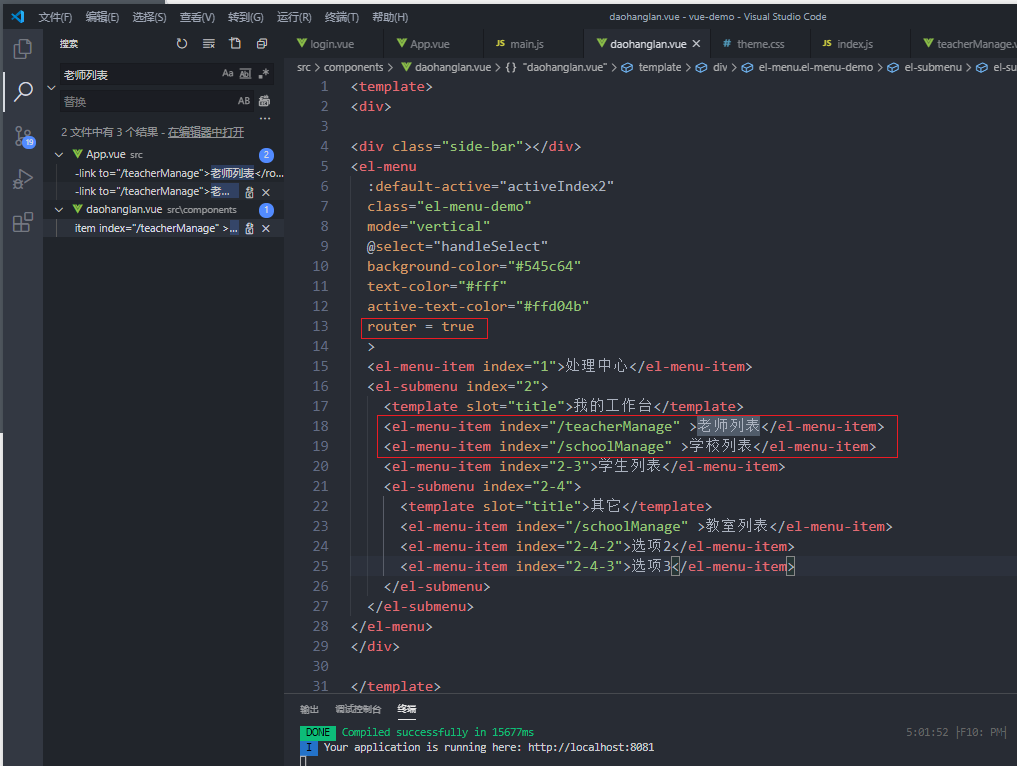Switch to theme.css tab
This screenshot has height=766, width=1017.
[x=760, y=43]
